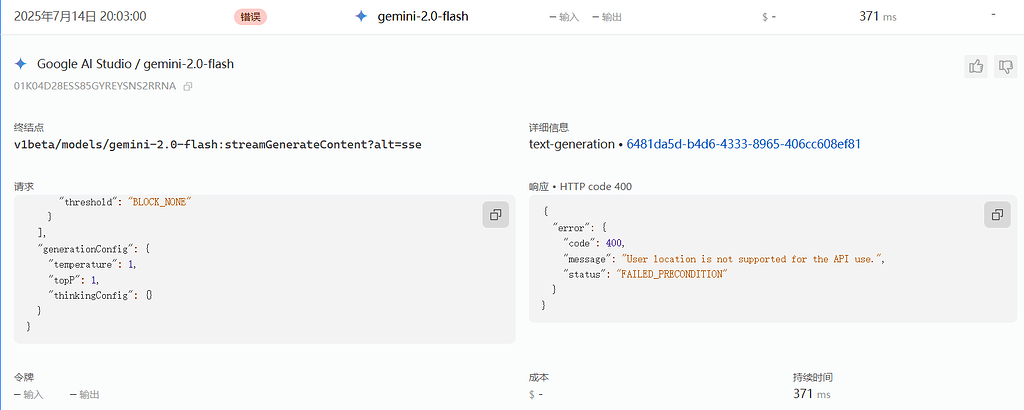
Task: Click the 成本 section label
Action: click(x=539, y=377)
